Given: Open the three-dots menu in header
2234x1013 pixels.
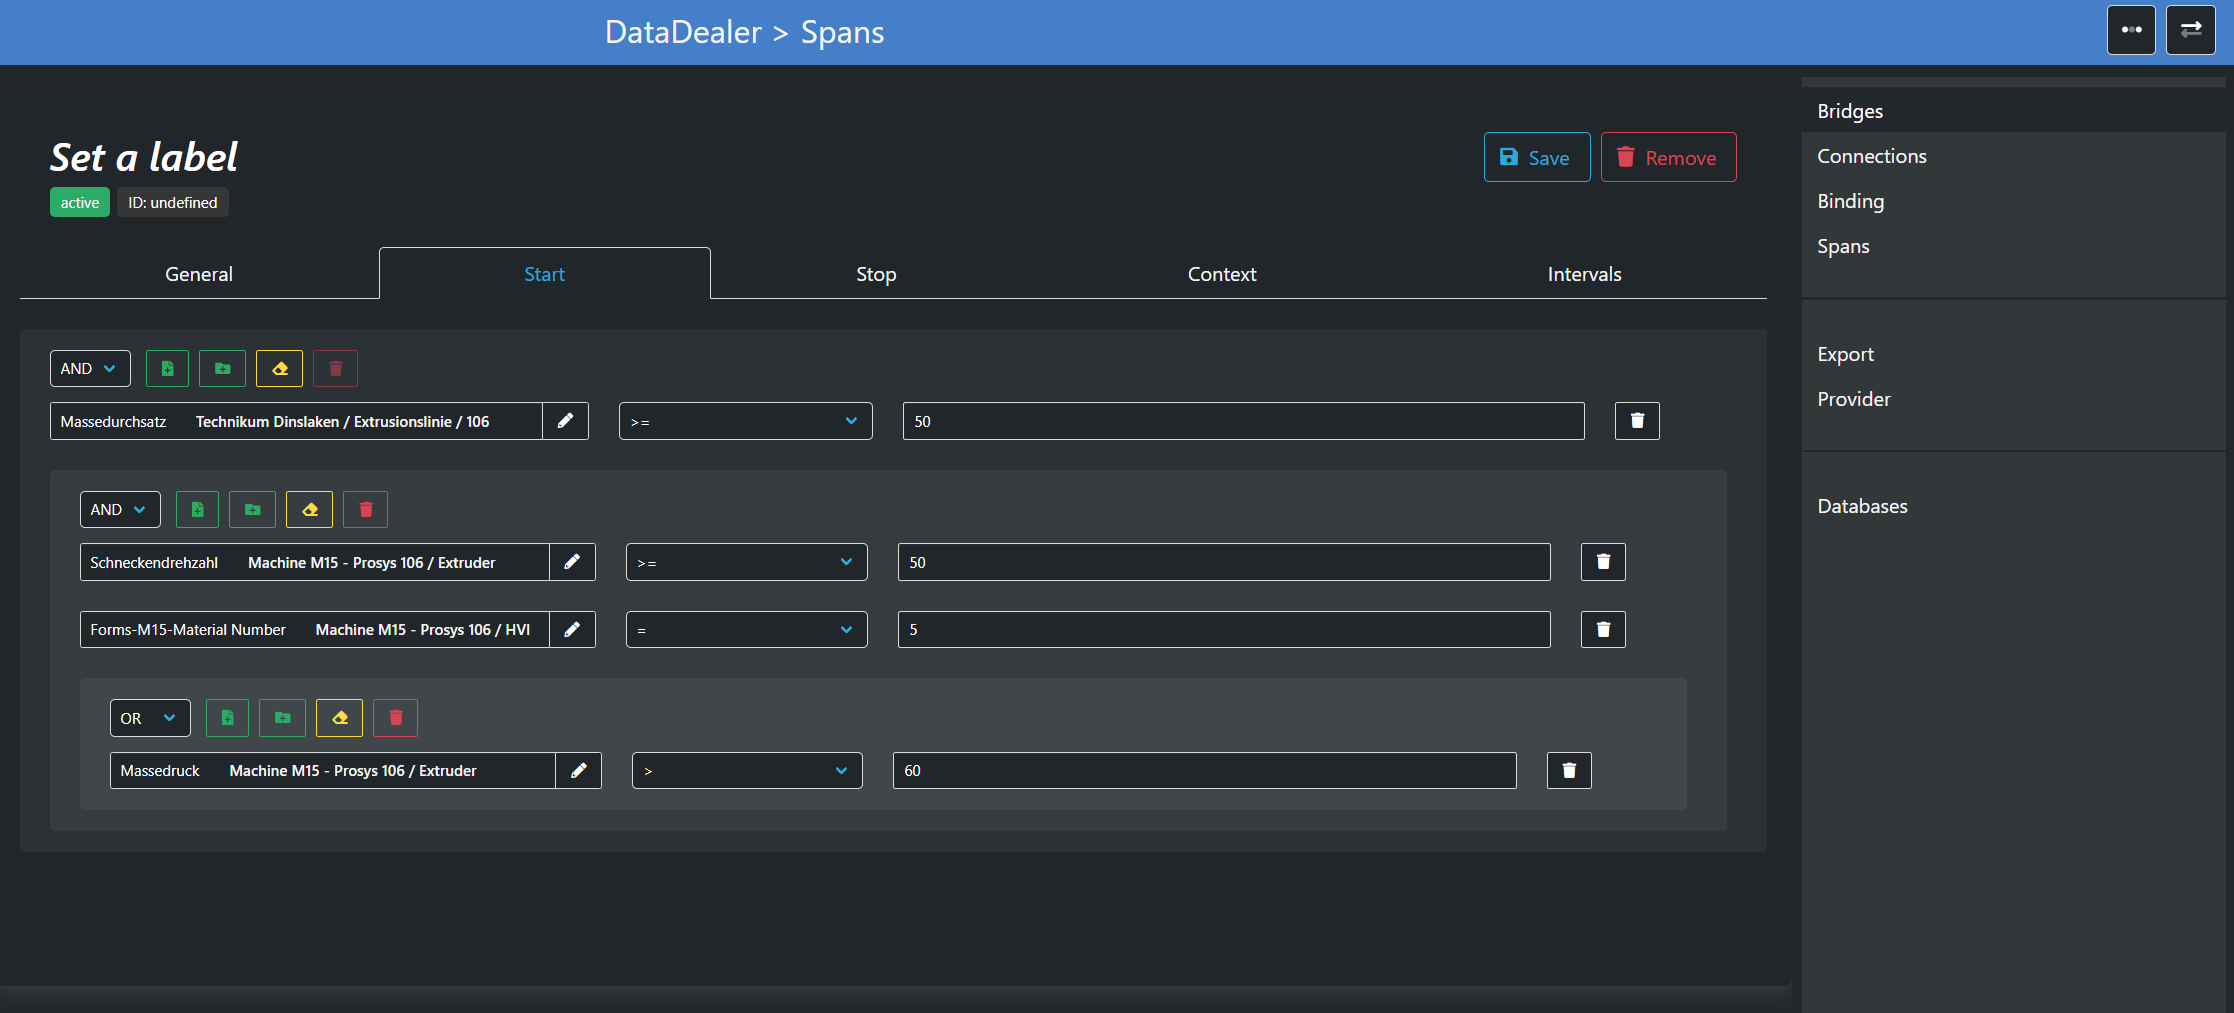Looking at the screenshot, I should (2131, 30).
